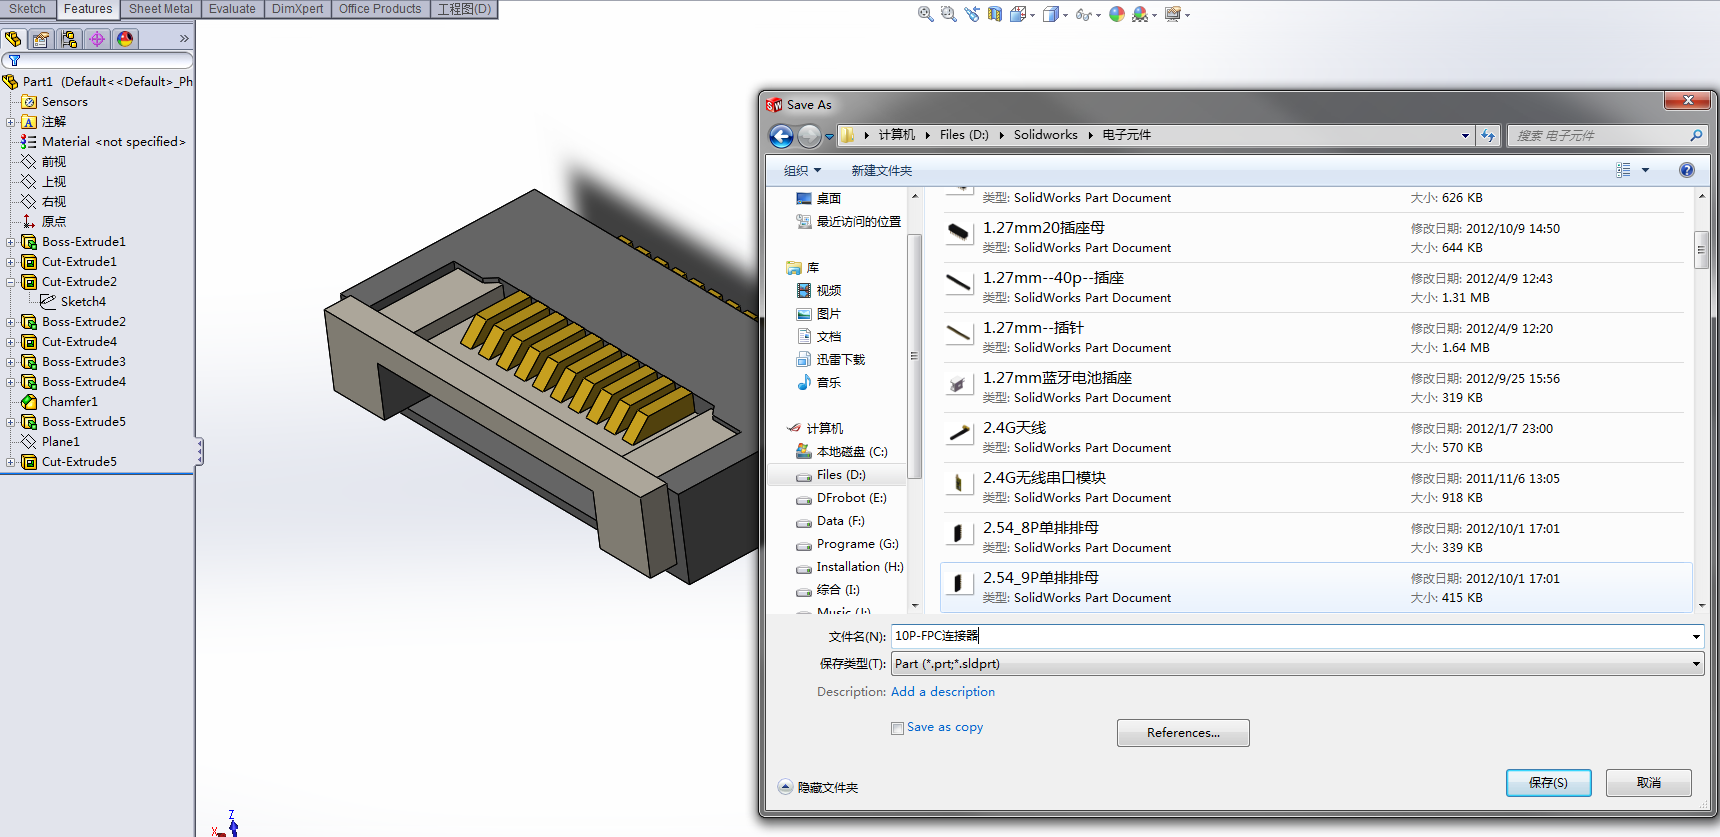Open the PropertyManager tab icon

41,39
